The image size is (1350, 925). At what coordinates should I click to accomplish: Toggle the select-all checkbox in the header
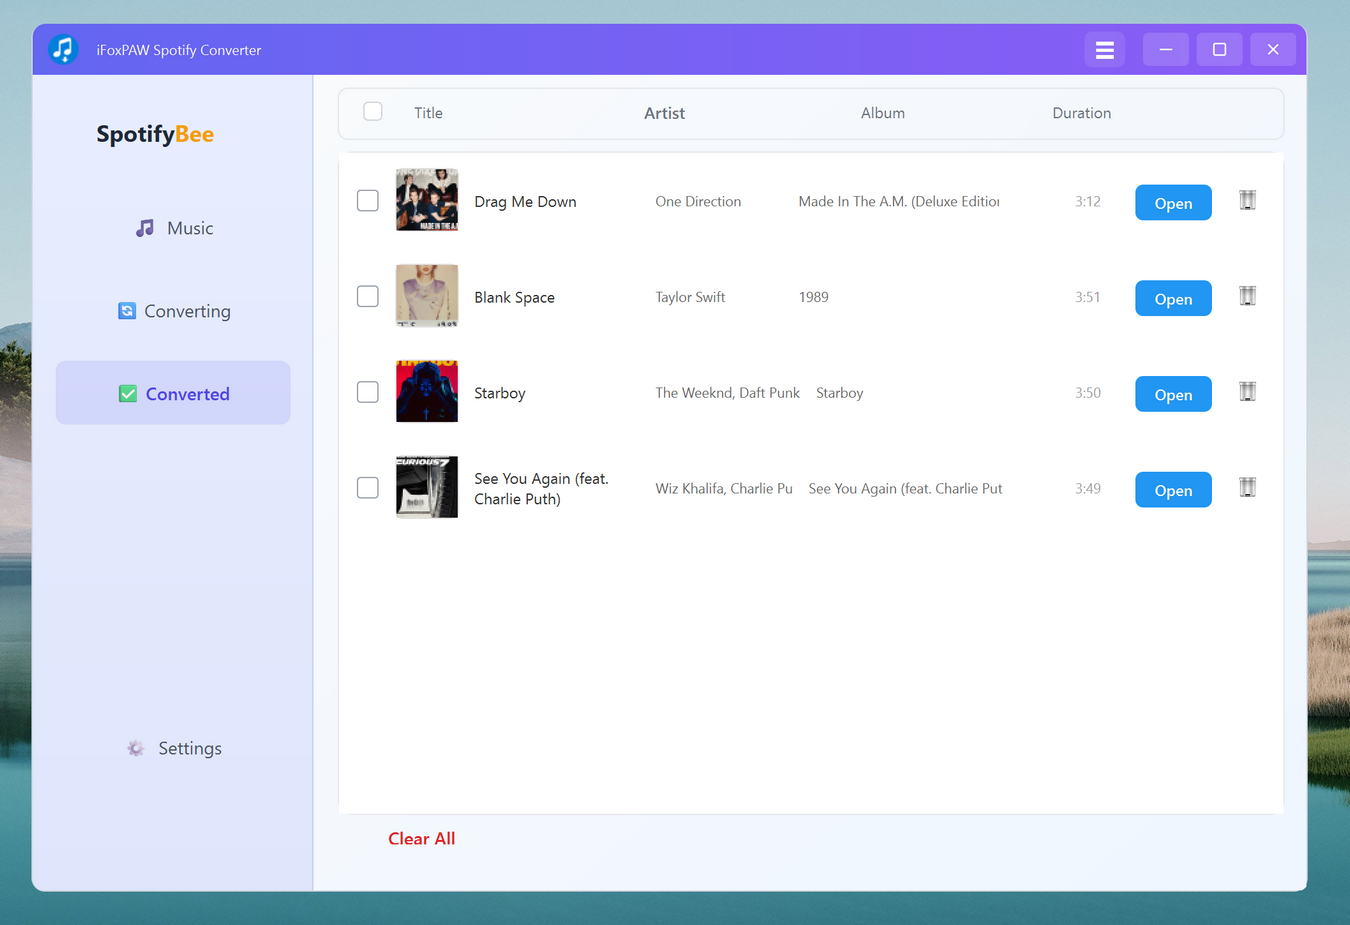[372, 111]
